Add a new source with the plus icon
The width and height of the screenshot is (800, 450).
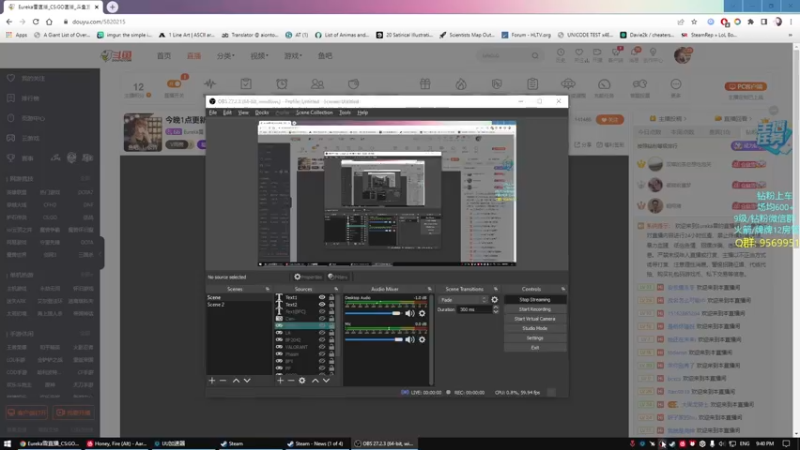pyautogui.click(x=280, y=381)
